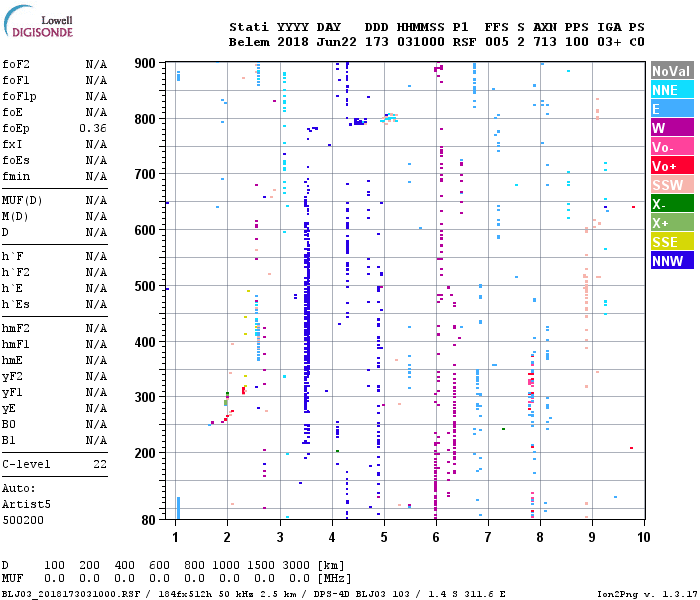Click the 80 km height axis label
This screenshot has width=700, height=600.
point(149,520)
